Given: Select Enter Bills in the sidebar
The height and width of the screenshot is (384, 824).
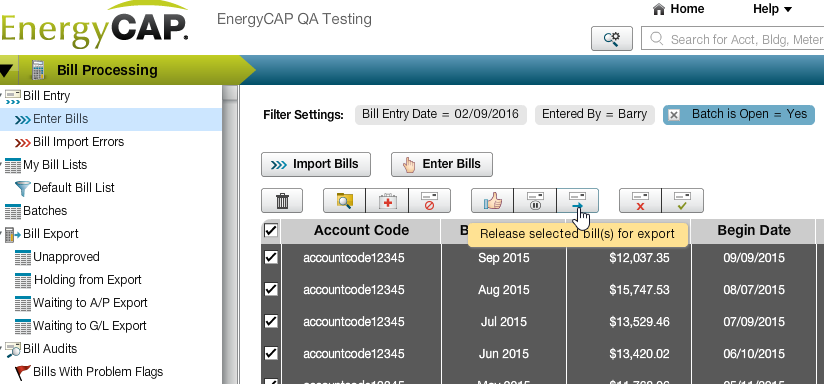Looking at the screenshot, I should (60, 119).
